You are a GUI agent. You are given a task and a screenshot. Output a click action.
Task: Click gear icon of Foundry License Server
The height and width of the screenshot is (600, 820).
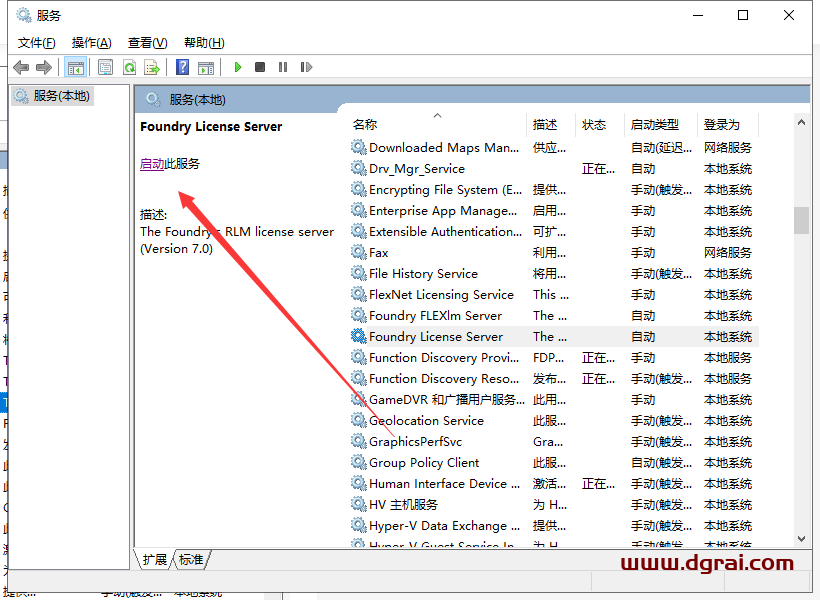tap(358, 336)
